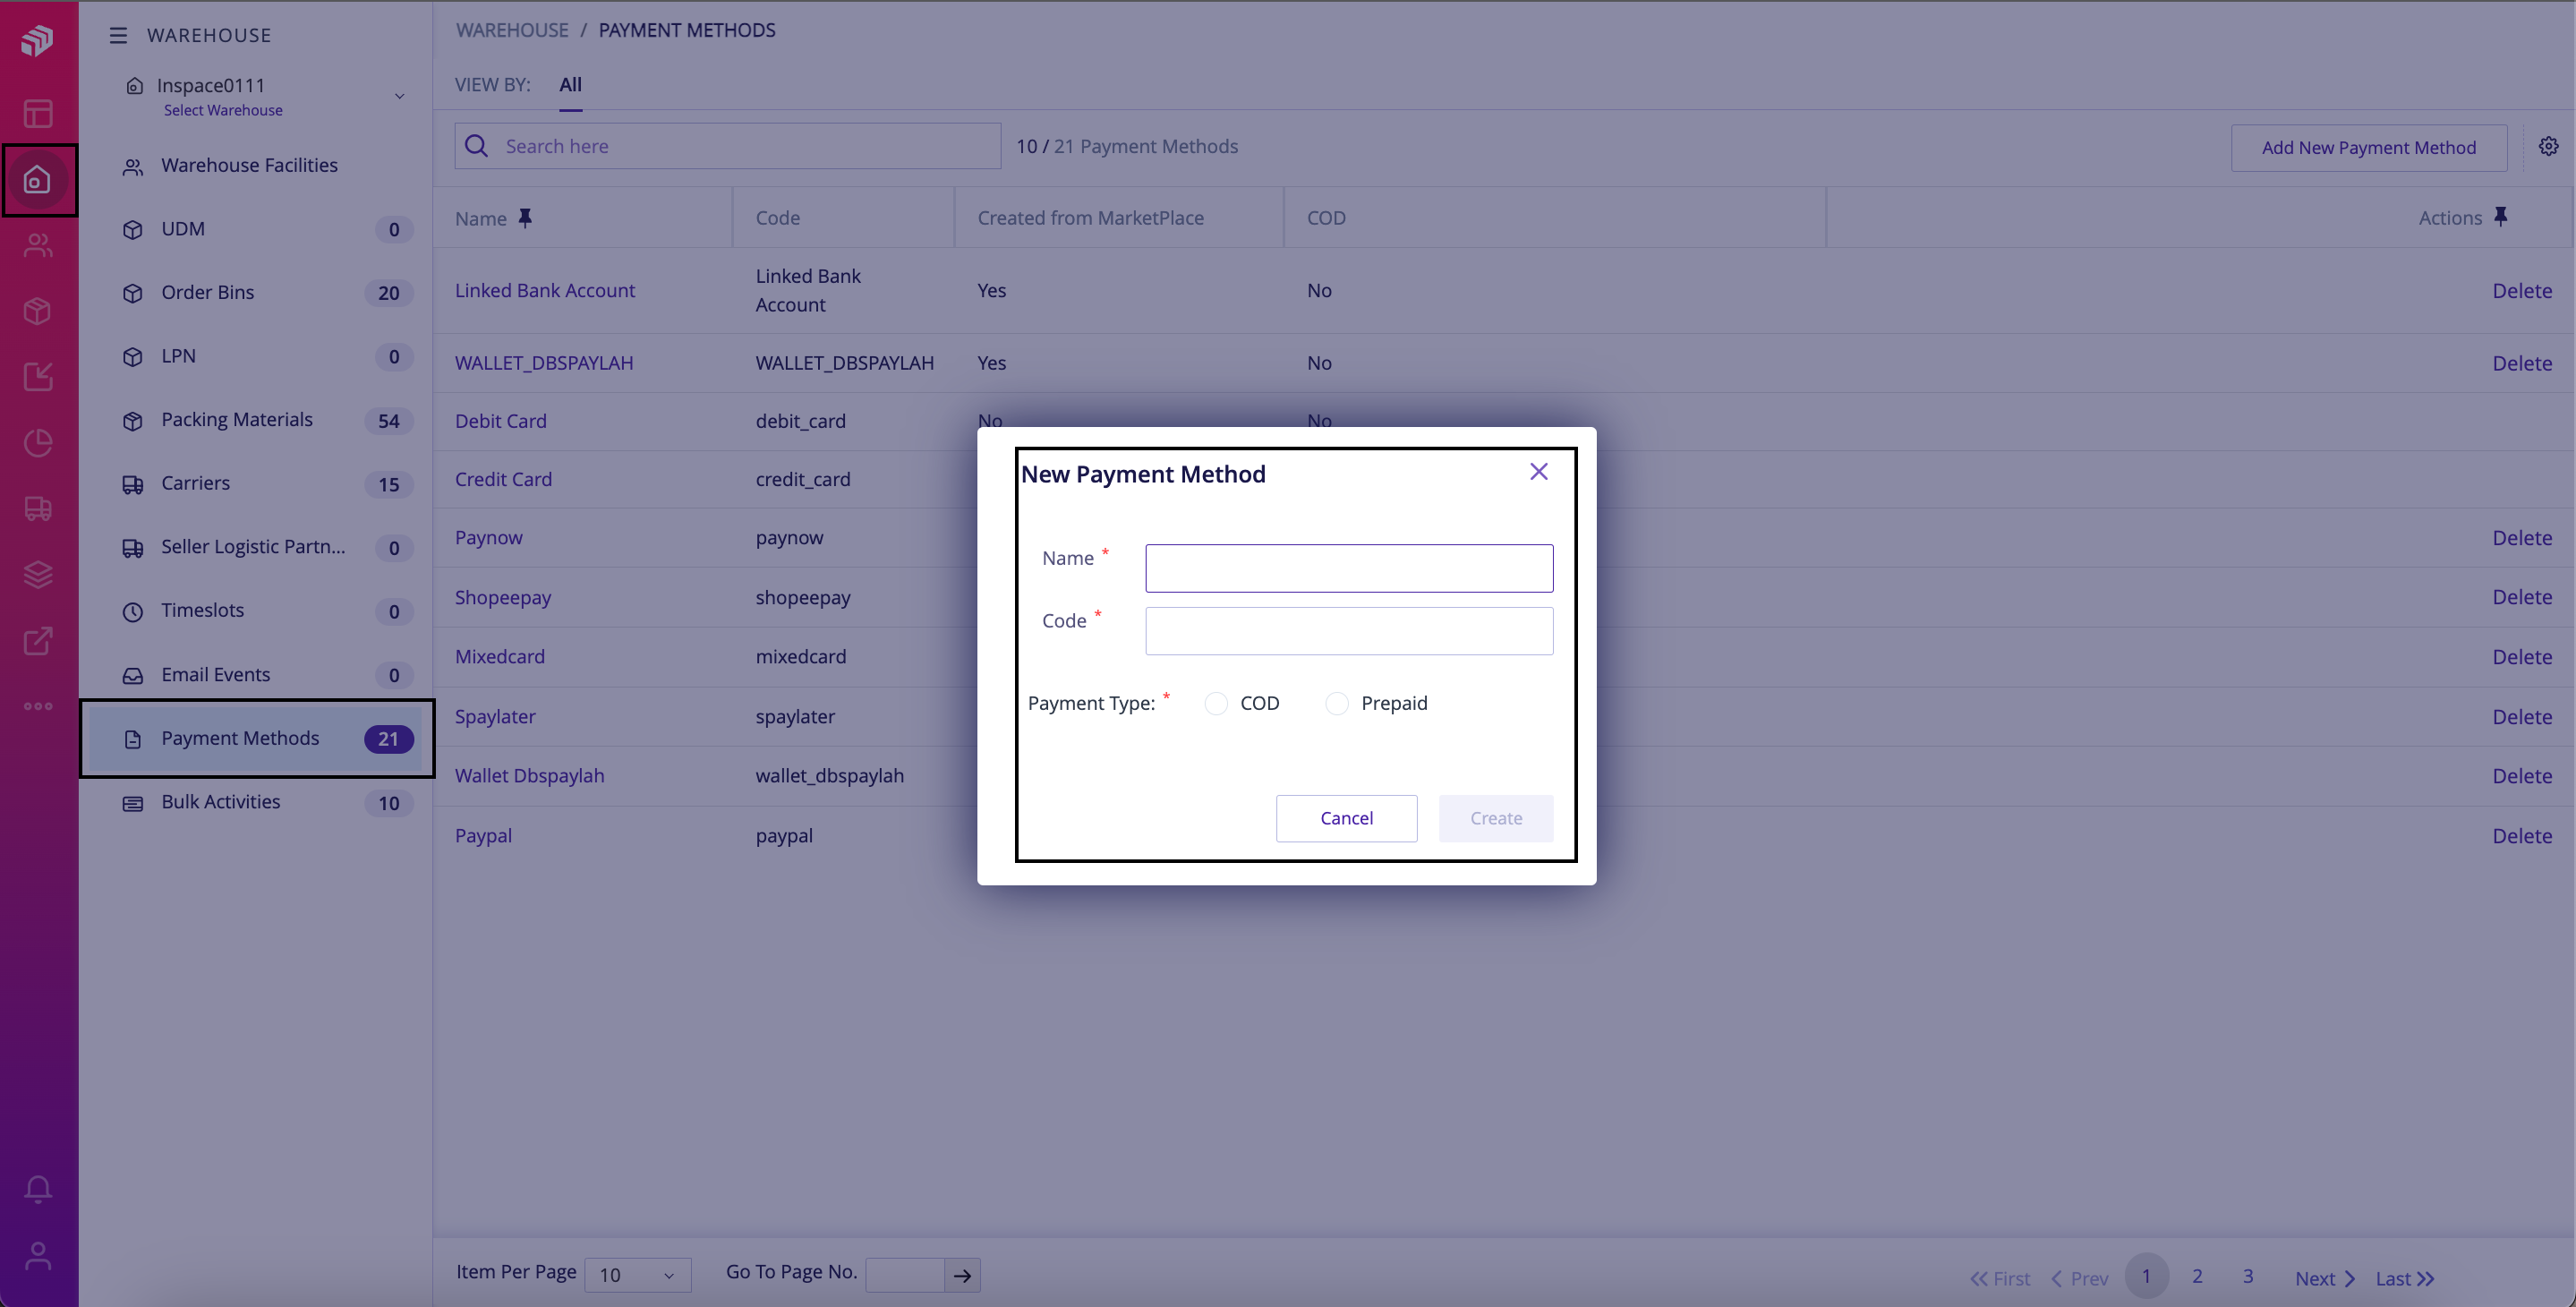2576x1307 pixels.
Task: Open the notifications bell icon
Action: 38,1188
